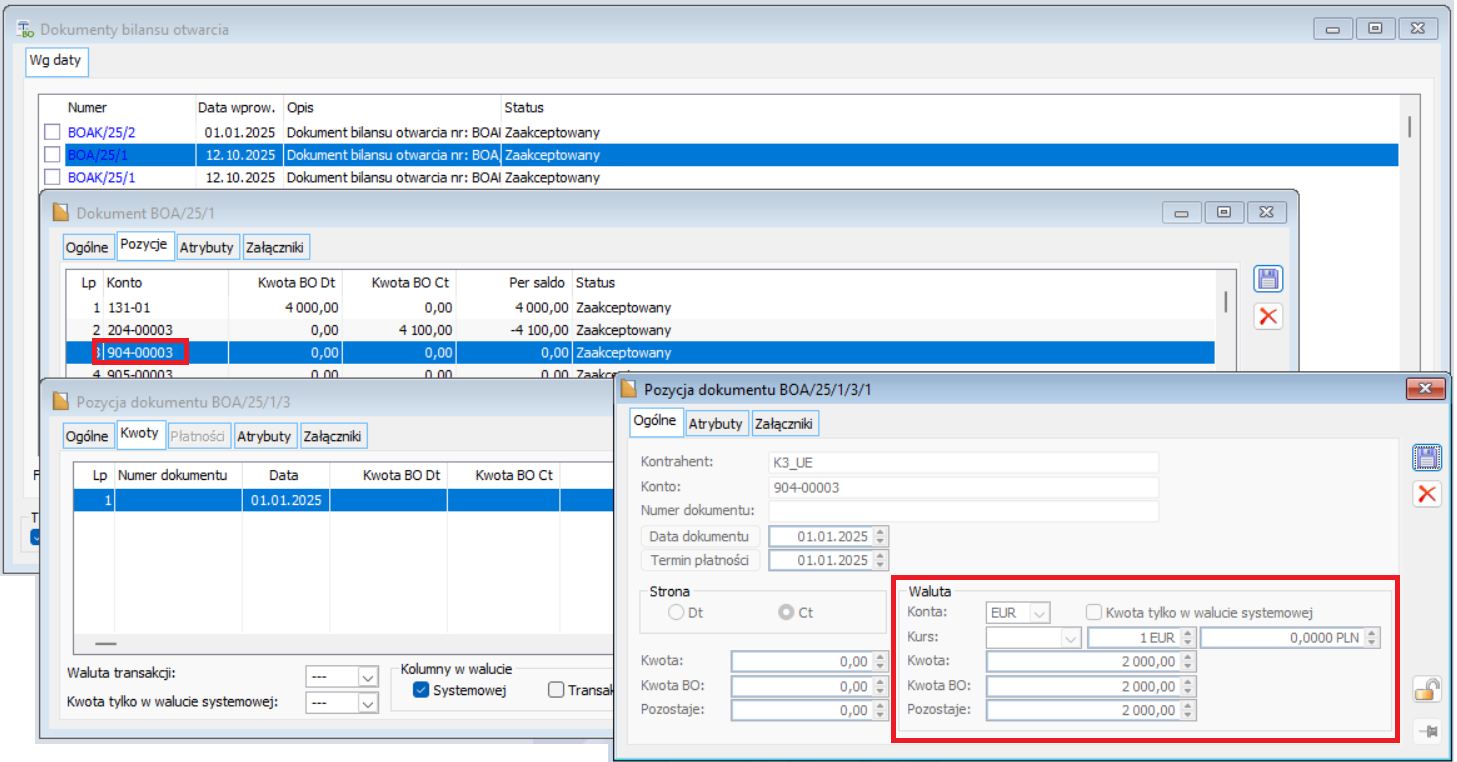Click the Termin płatności button

[x=700, y=560]
